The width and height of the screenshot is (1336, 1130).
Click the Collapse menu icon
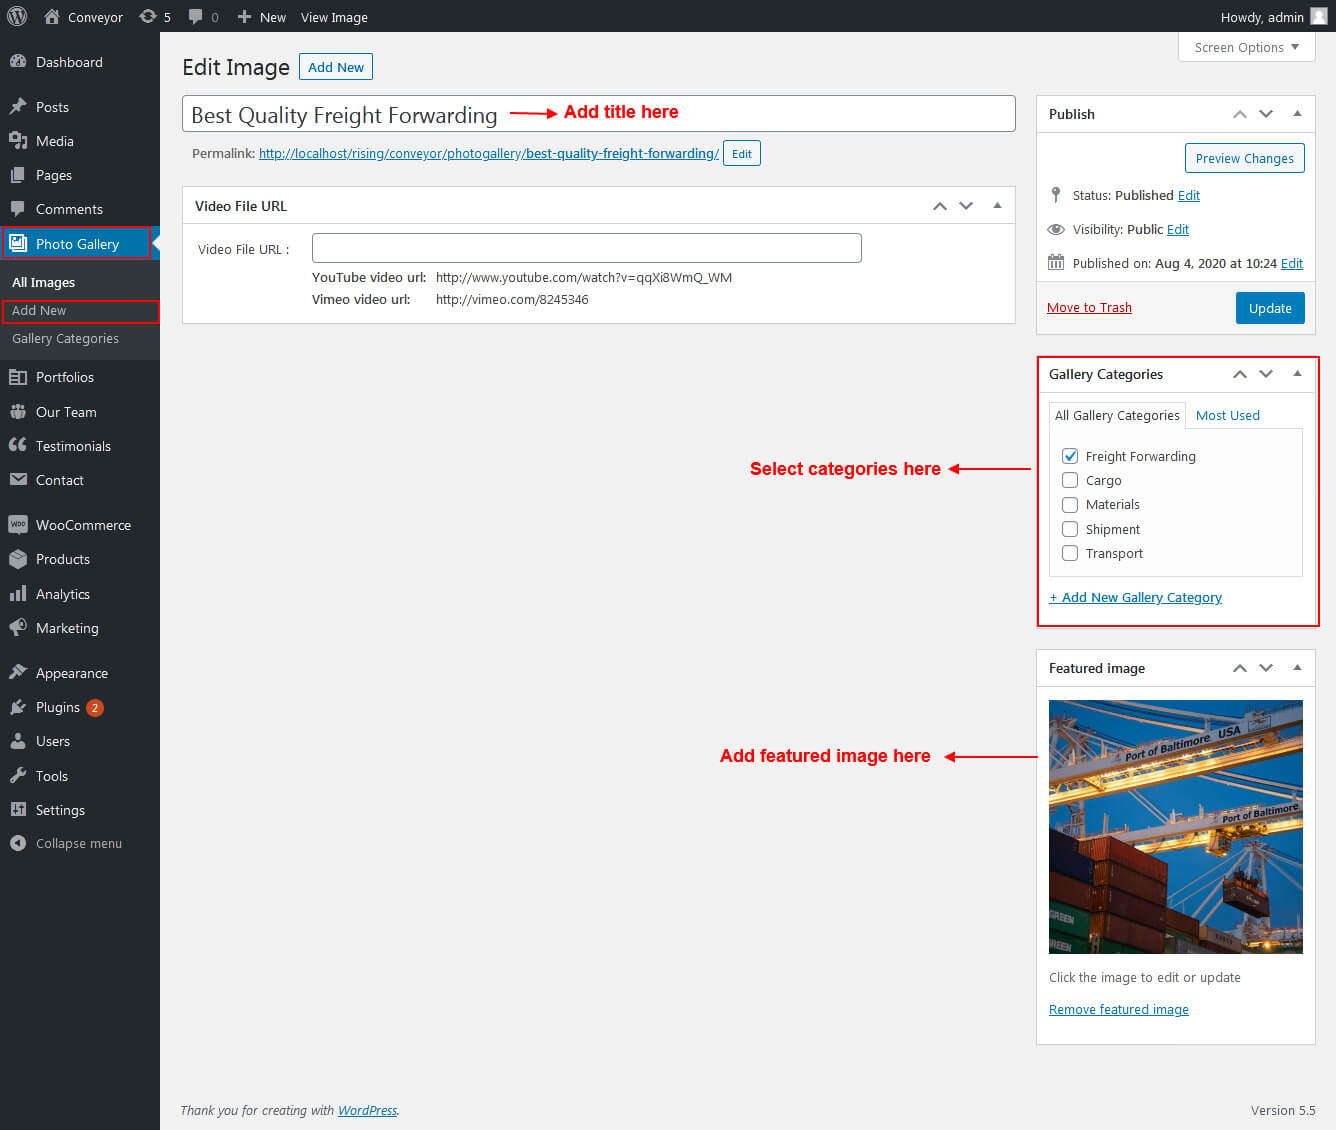pyautogui.click(x=18, y=843)
